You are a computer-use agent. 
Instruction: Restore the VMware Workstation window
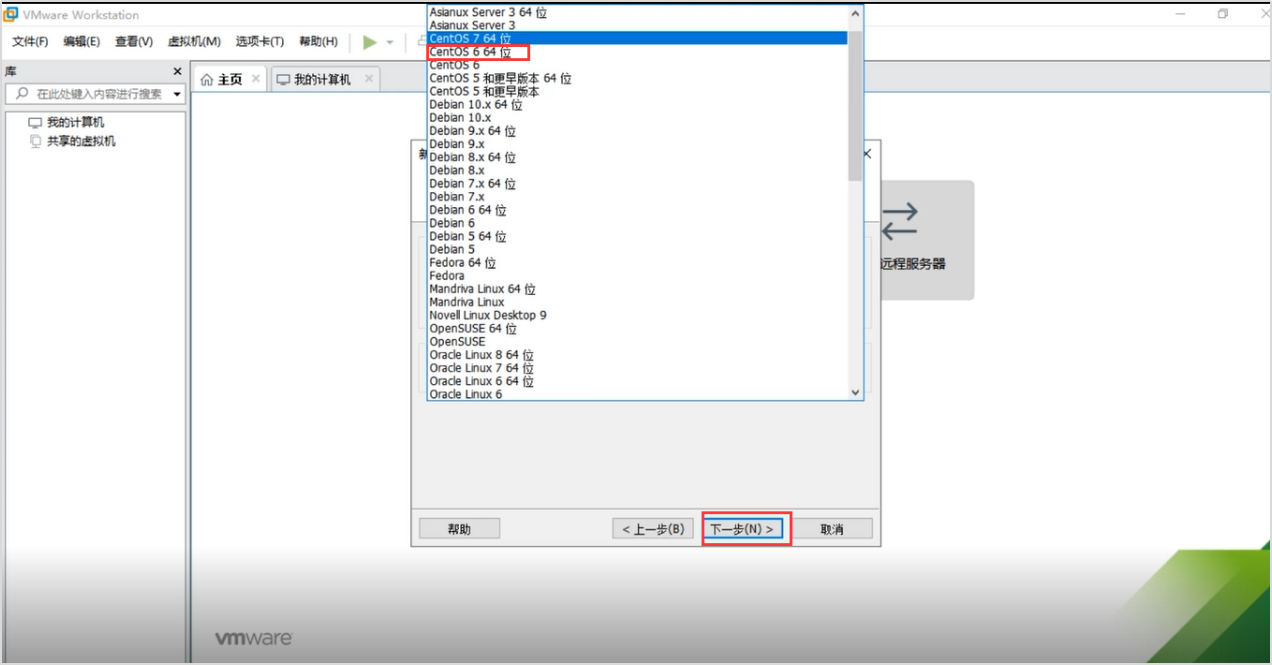click(x=1222, y=14)
